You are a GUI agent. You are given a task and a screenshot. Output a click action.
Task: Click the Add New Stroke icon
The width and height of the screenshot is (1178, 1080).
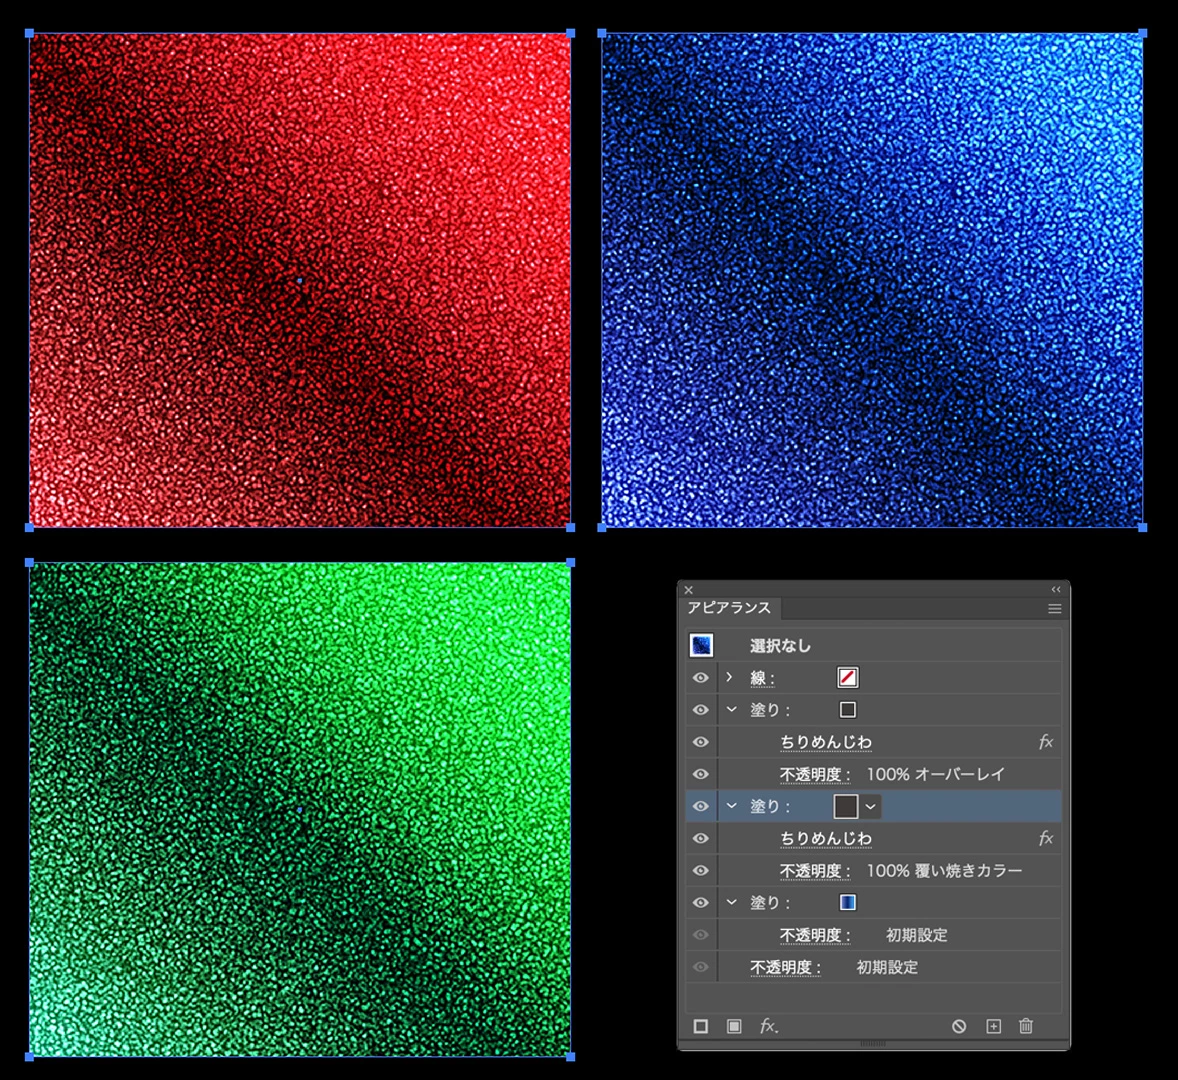point(700,1026)
